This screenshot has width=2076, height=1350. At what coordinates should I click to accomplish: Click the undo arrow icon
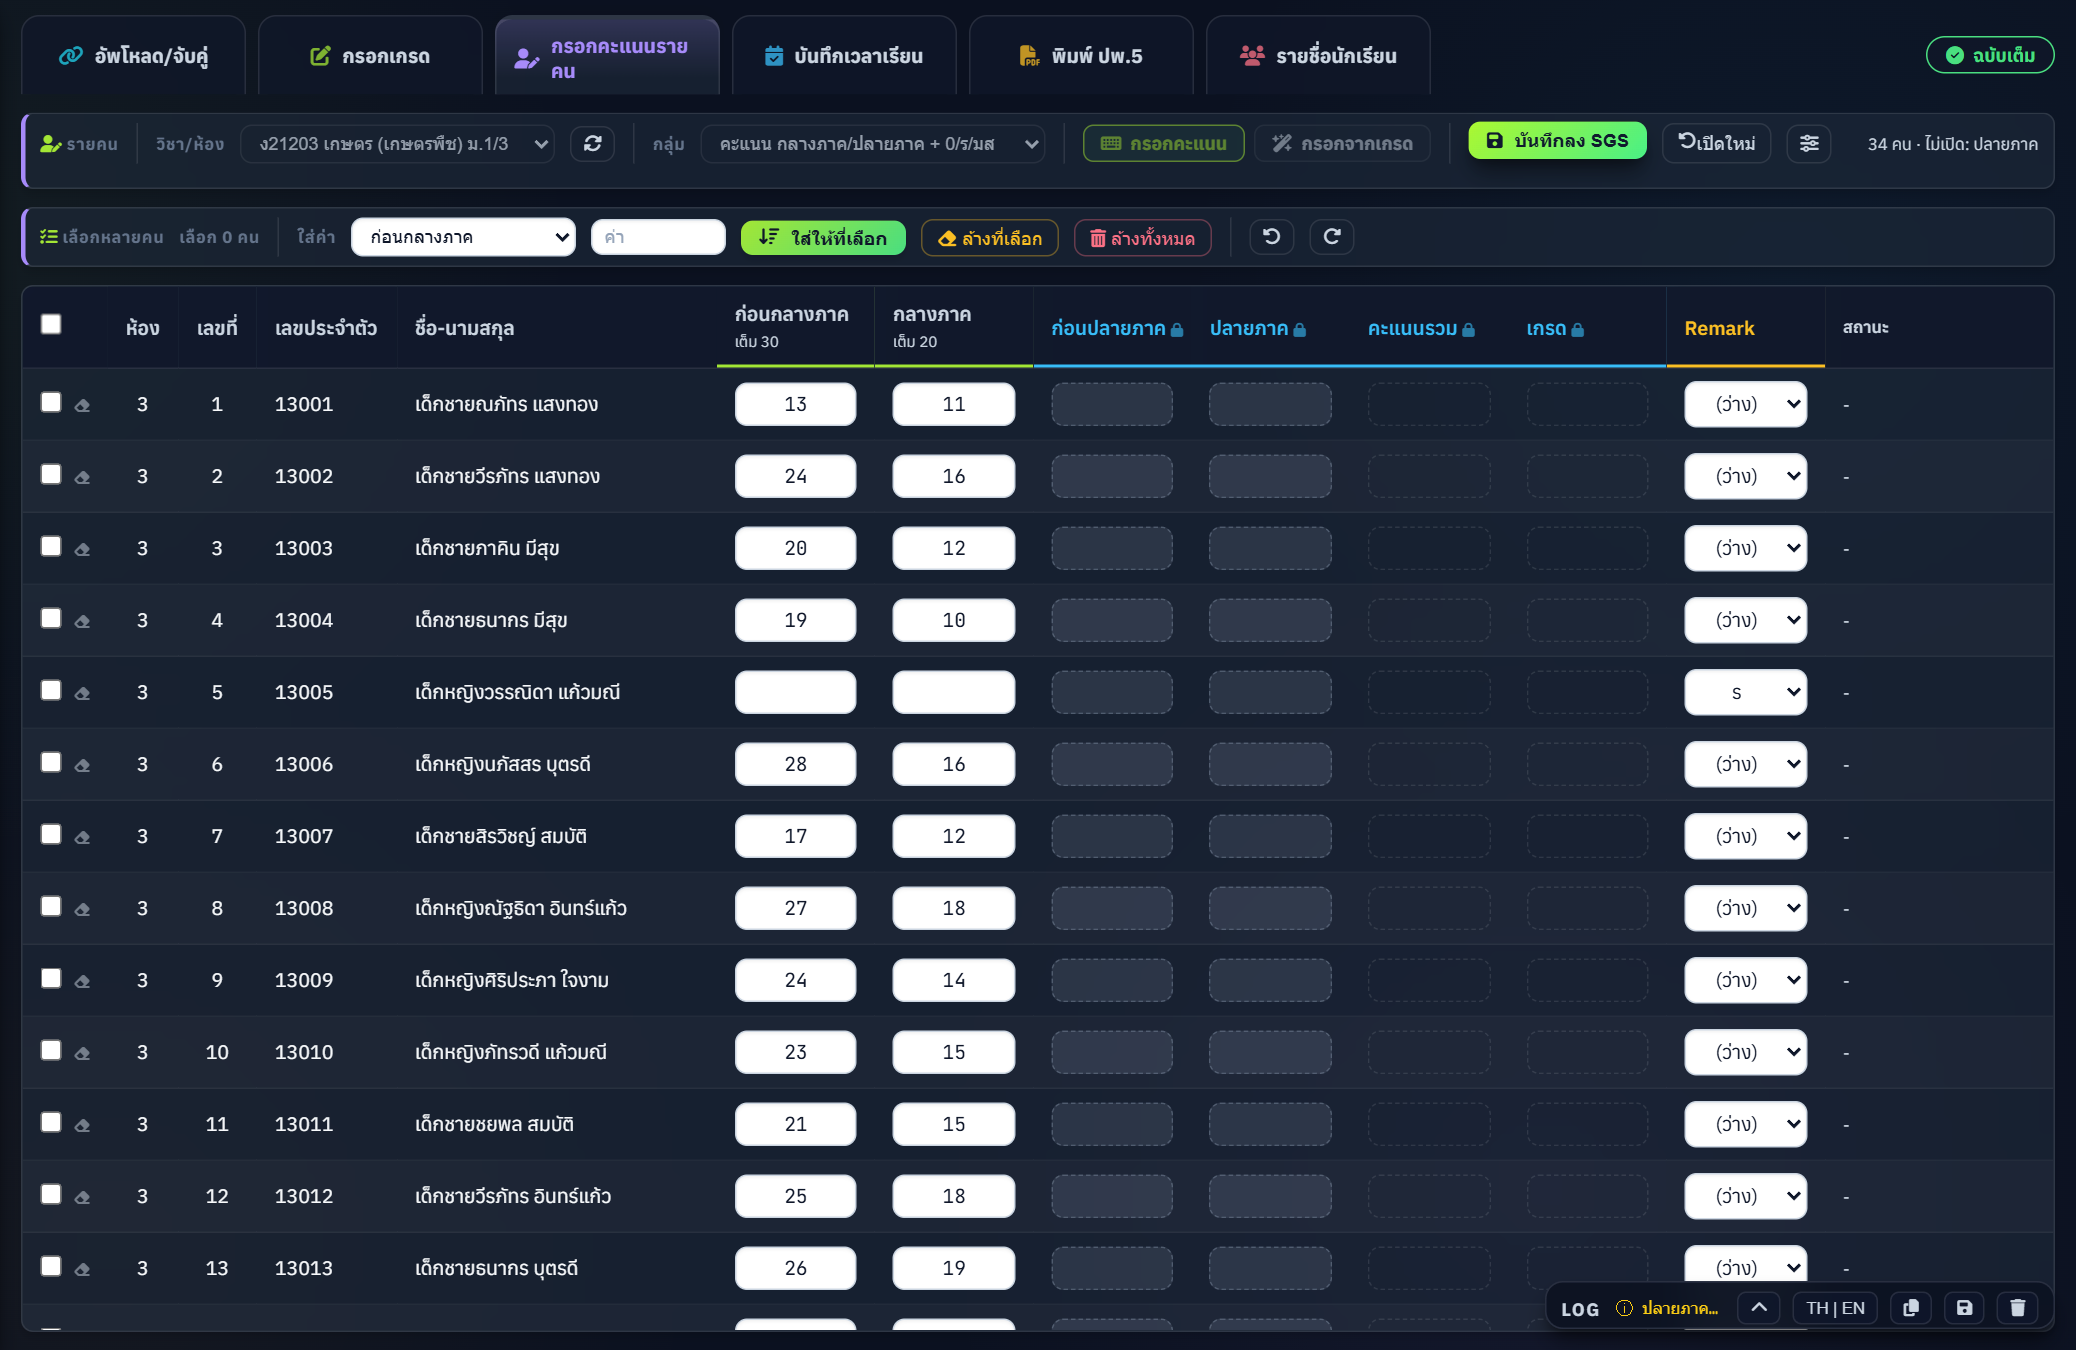pyautogui.click(x=1271, y=236)
